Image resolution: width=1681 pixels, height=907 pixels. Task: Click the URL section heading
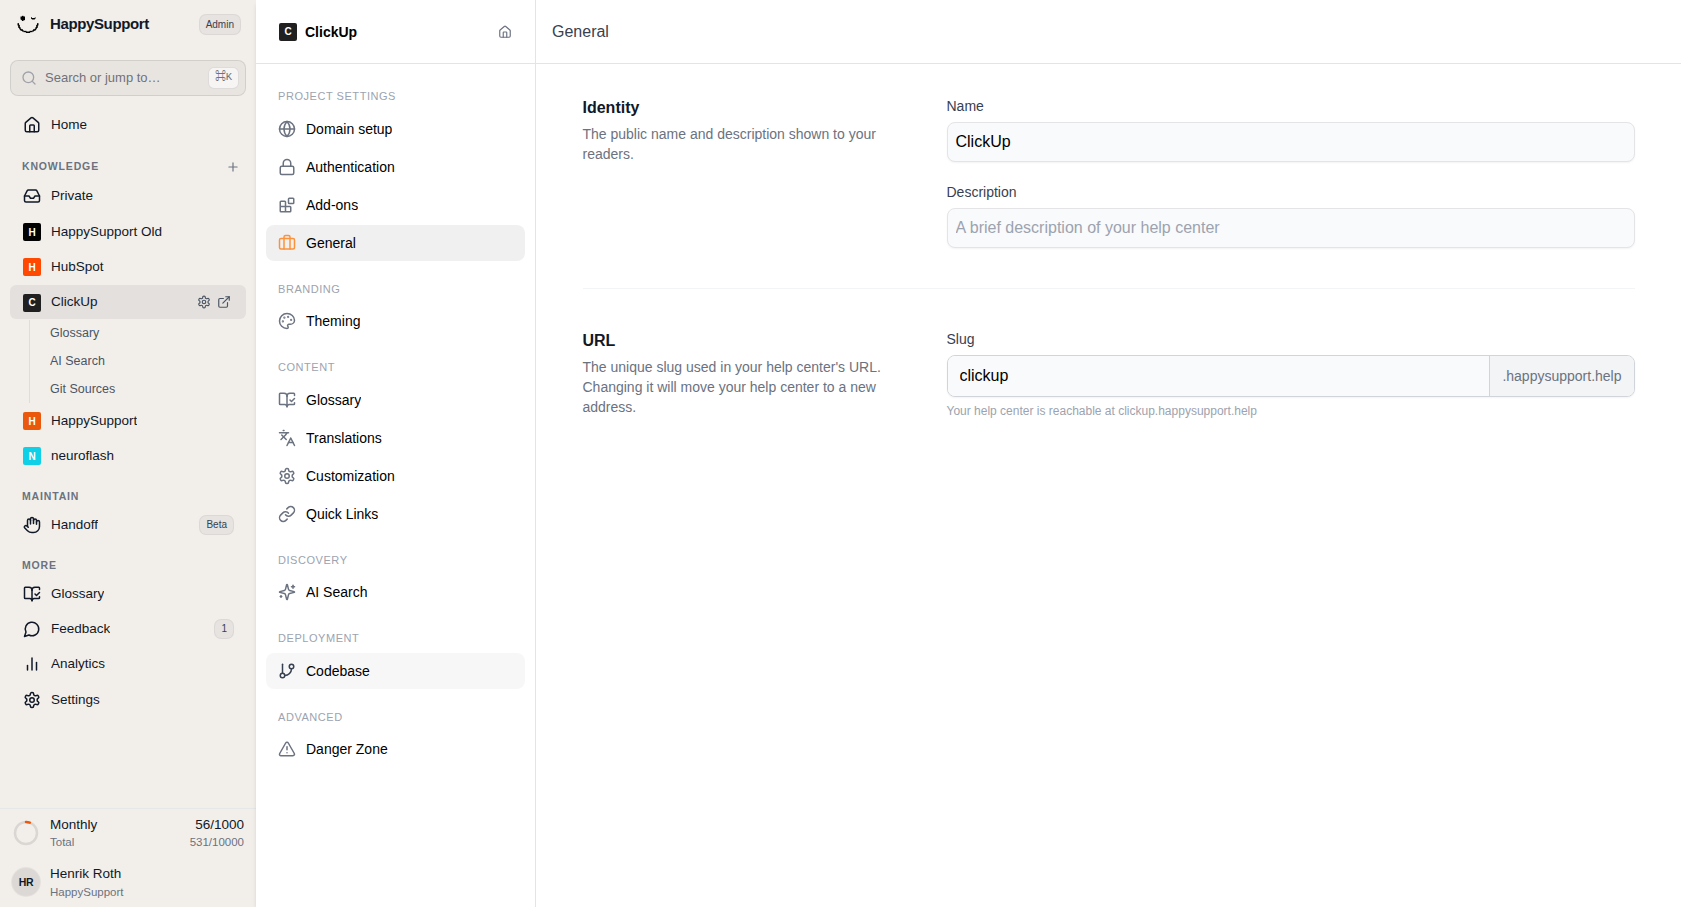(599, 341)
